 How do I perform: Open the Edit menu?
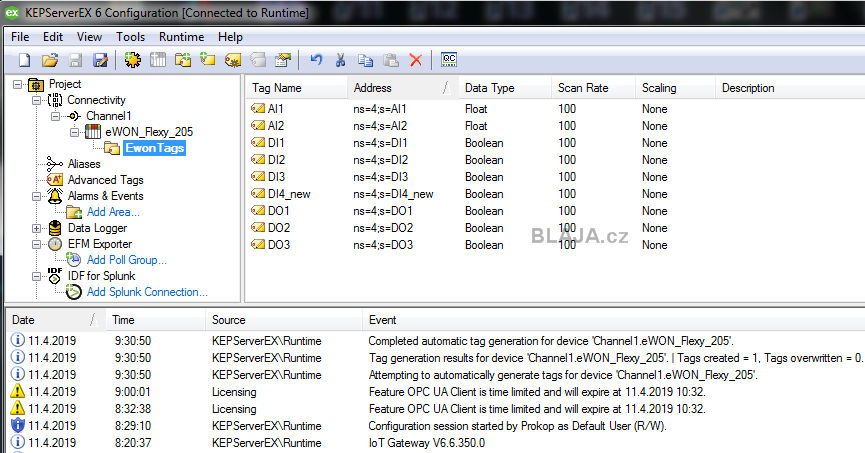[53, 37]
